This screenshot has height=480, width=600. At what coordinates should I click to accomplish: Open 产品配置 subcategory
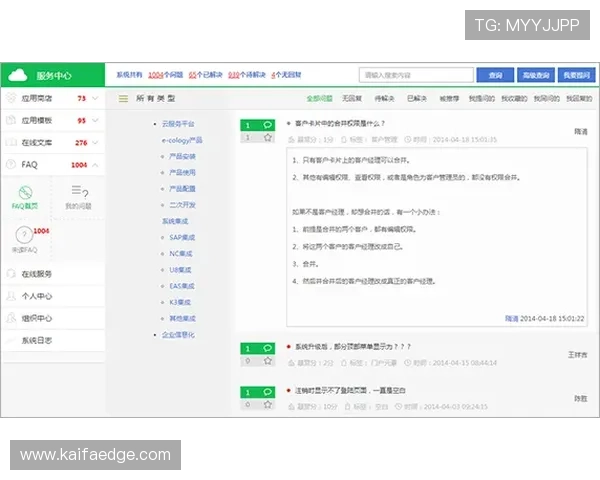182,189
